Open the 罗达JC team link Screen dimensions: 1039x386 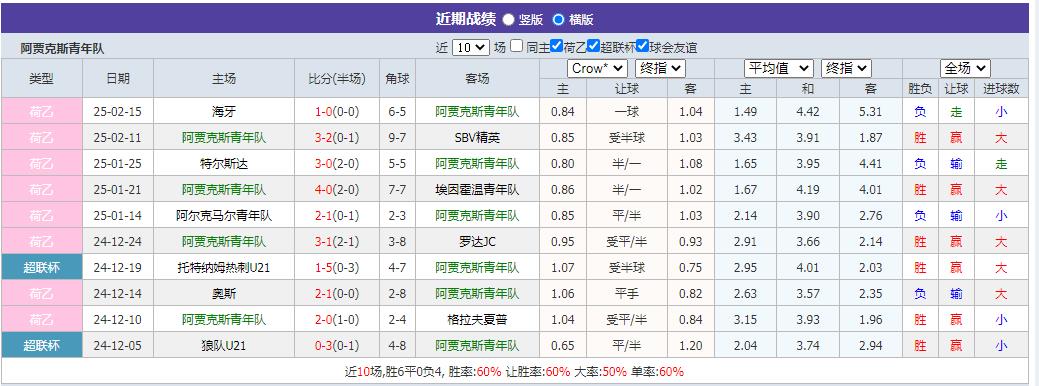pyautogui.click(x=477, y=242)
